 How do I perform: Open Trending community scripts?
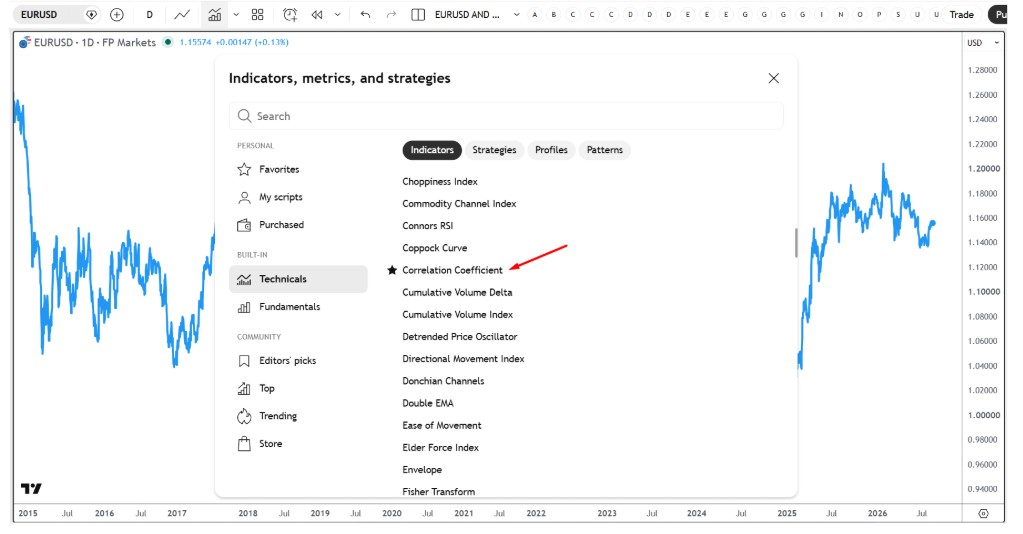[298, 416]
